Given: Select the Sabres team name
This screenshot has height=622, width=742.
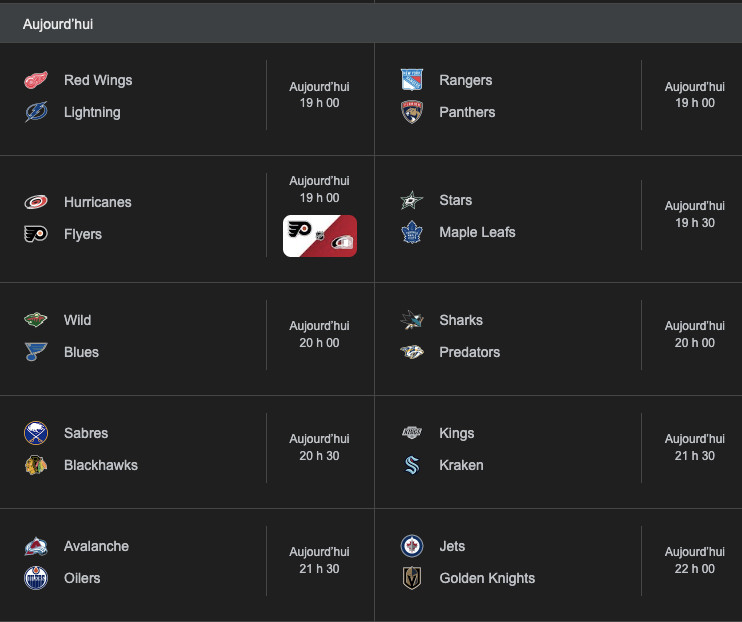Looking at the screenshot, I should point(86,433).
